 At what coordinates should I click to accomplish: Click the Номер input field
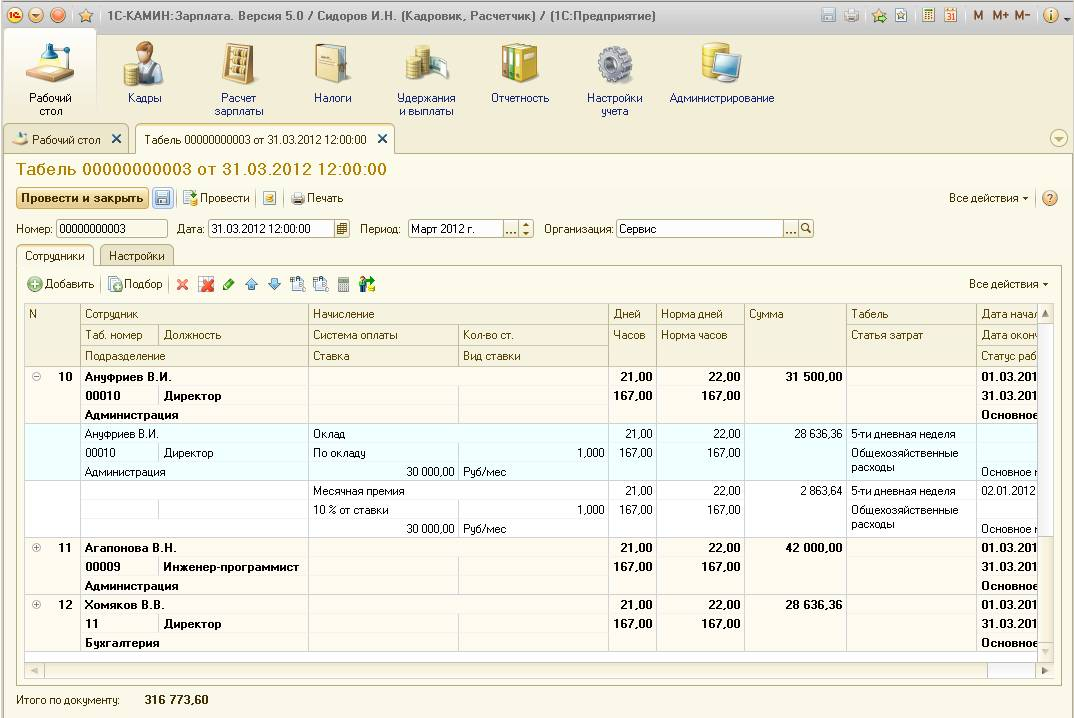[111, 229]
